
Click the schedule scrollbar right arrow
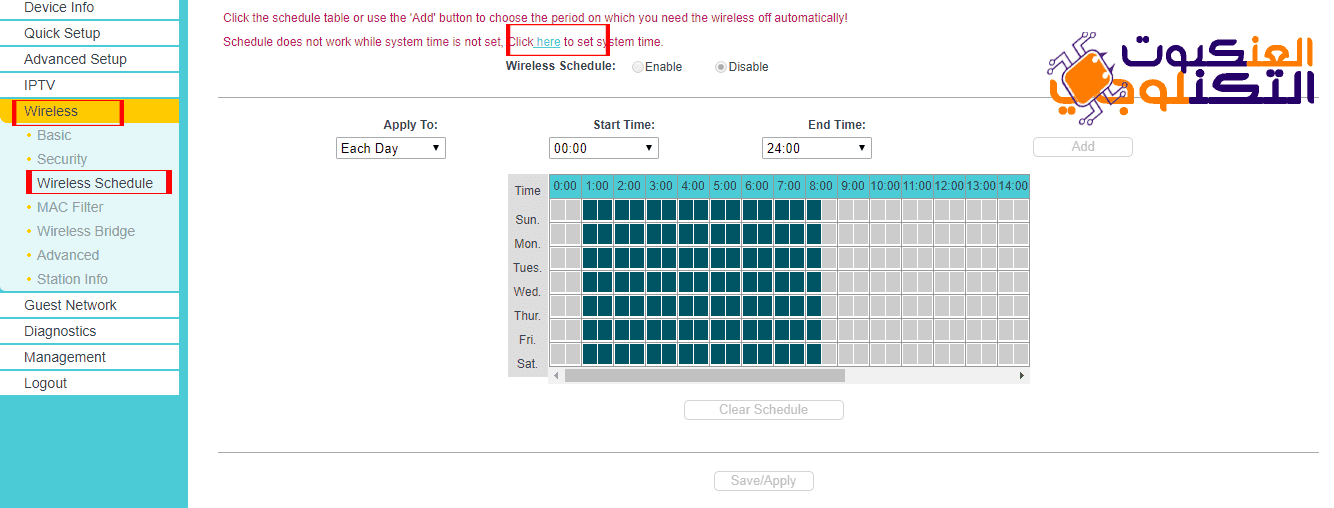(x=1022, y=376)
